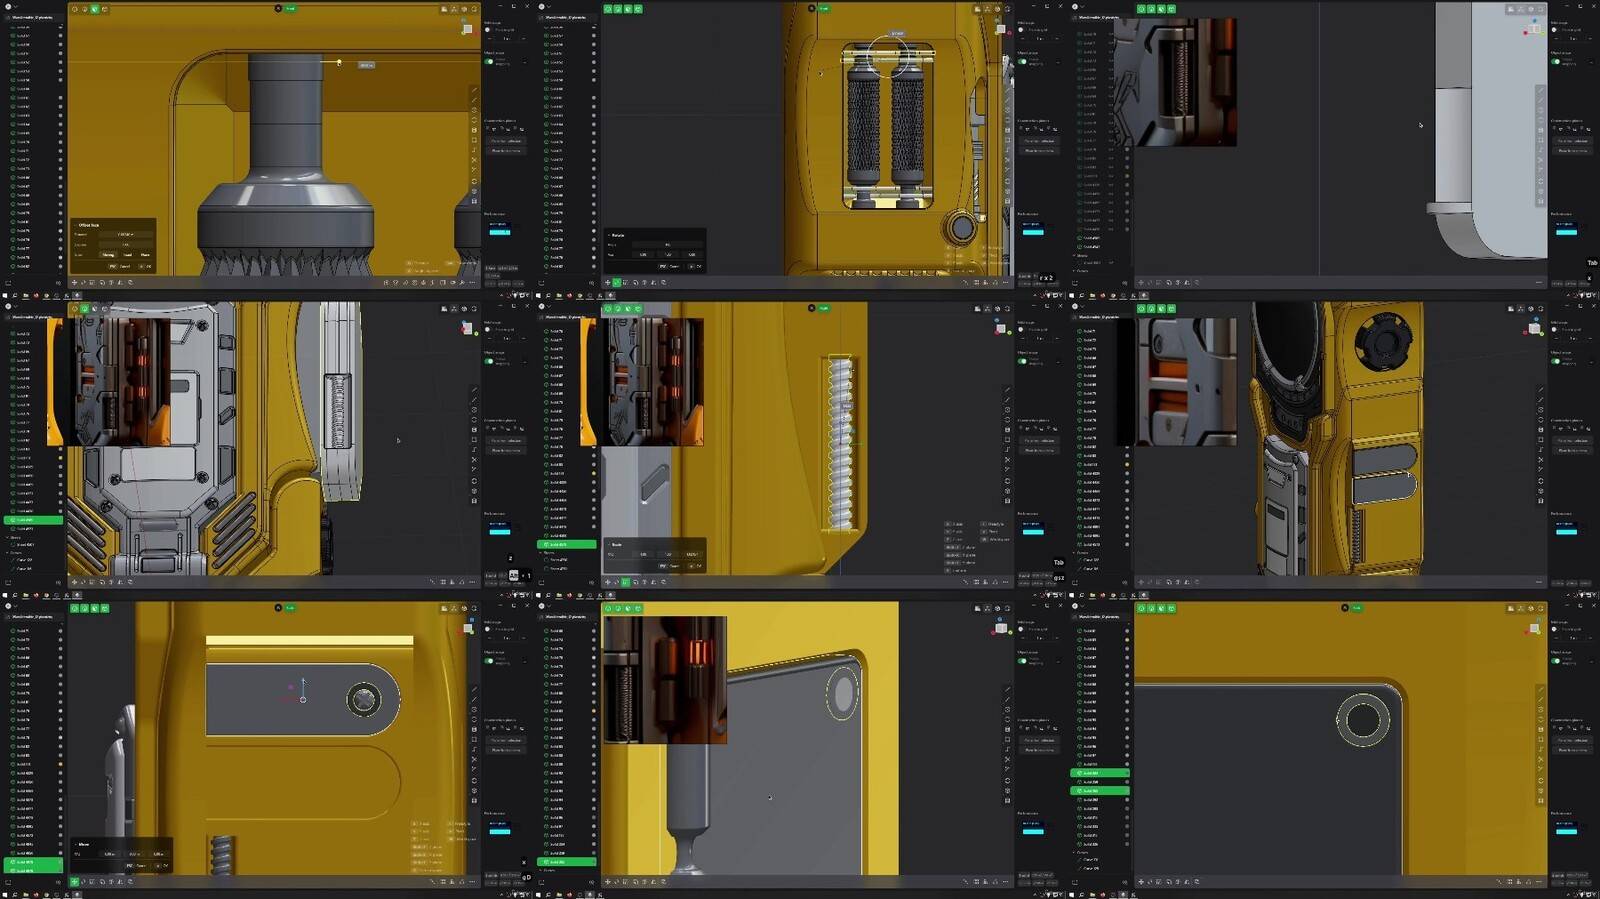
Task: Bottom-right screenshot: click third display icon above view cube
Action: (1530, 609)
